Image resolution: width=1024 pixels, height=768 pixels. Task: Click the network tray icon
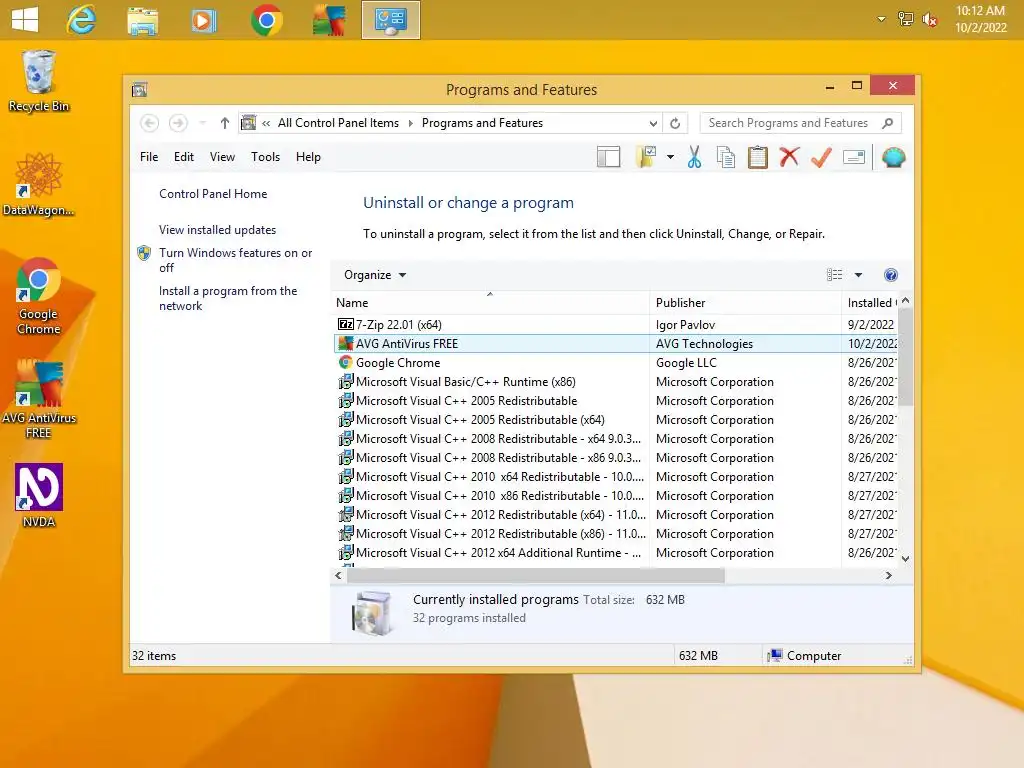pos(905,19)
